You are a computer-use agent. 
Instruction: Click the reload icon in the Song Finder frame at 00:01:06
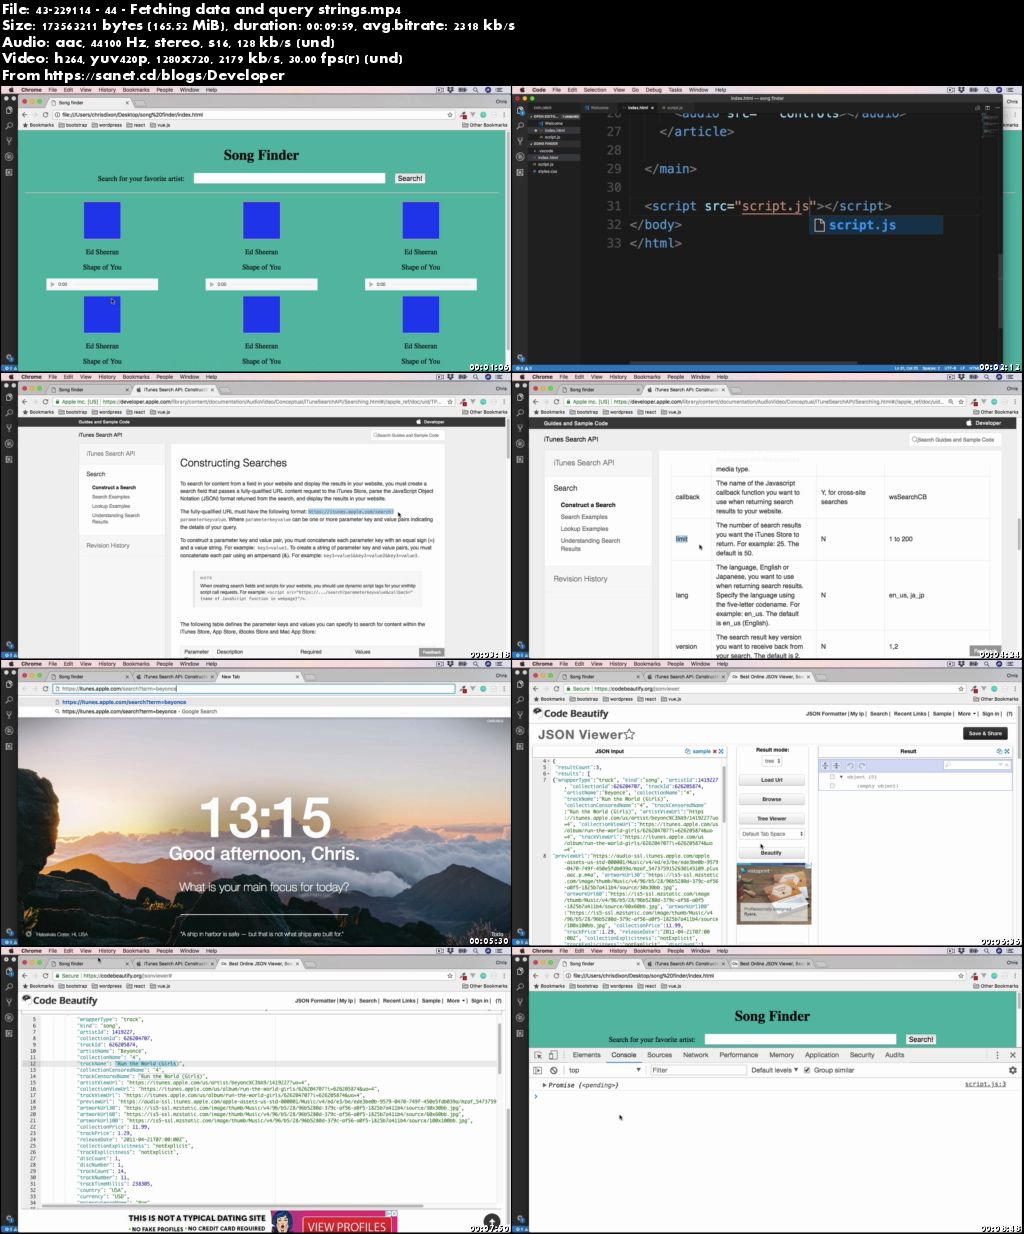[x=45, y=114]
